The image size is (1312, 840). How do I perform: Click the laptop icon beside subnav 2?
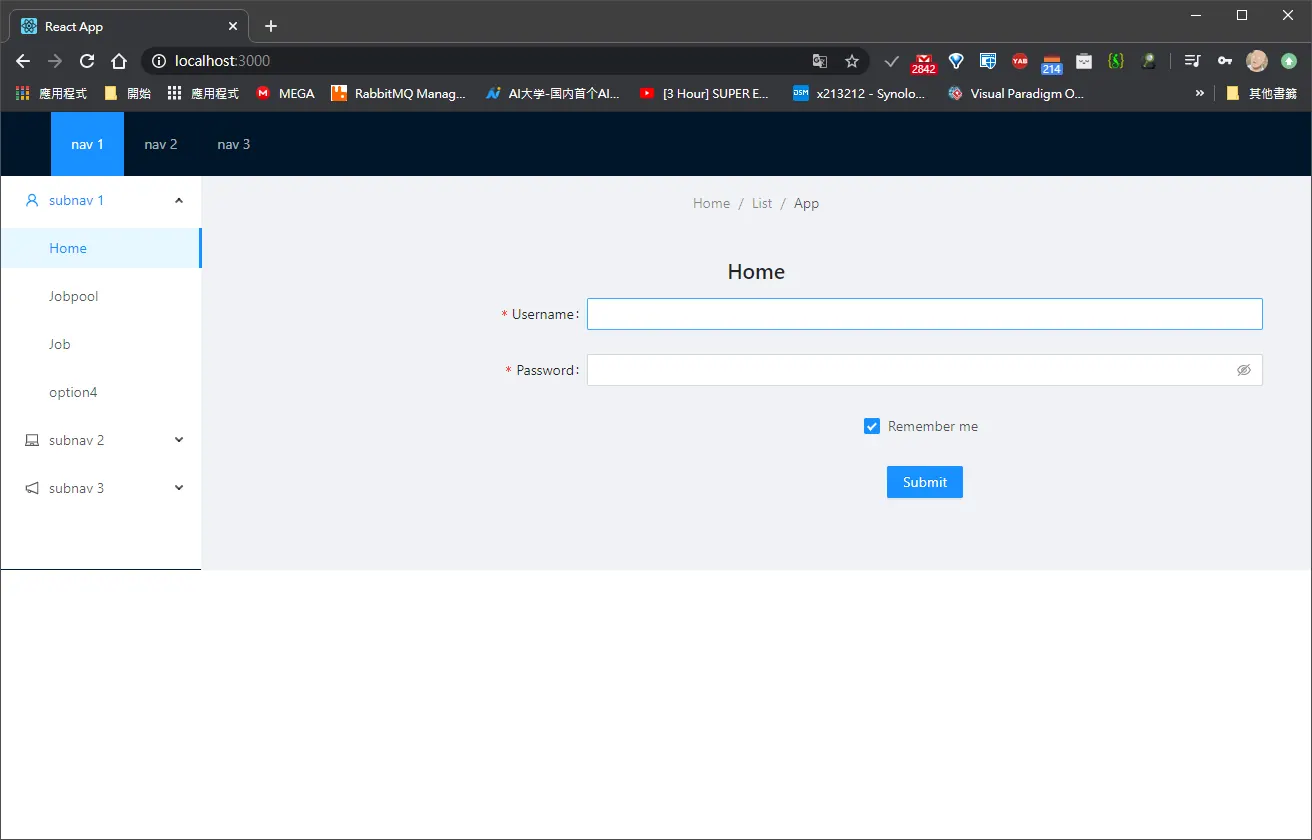32,440
